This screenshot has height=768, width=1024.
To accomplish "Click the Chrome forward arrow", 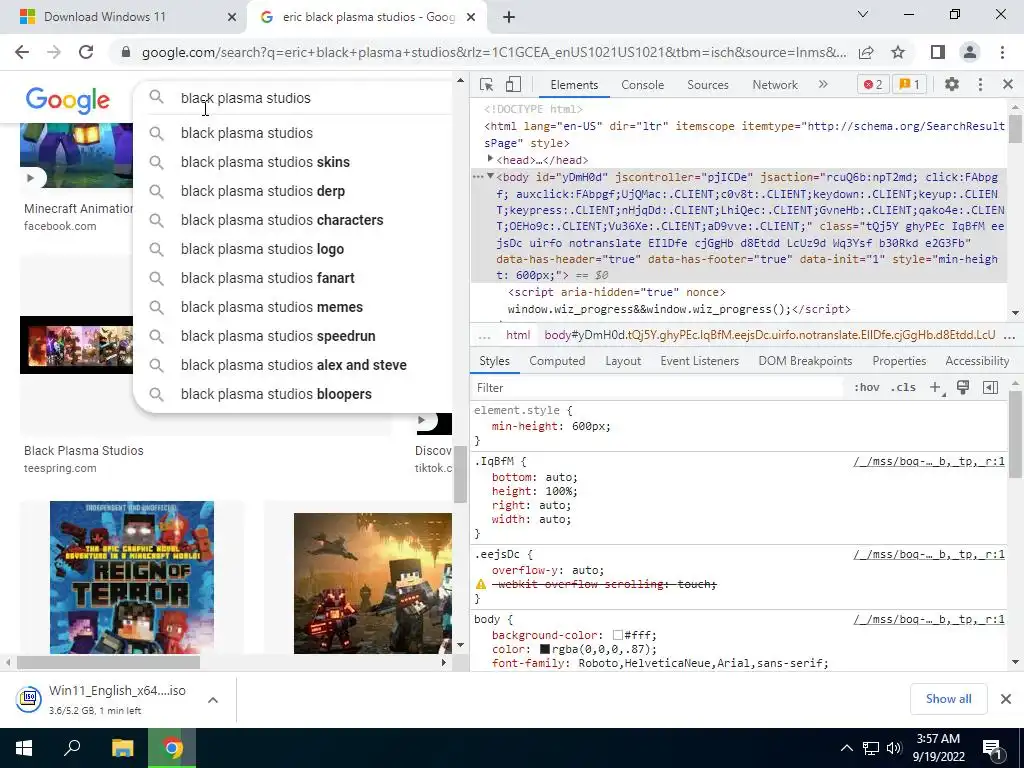I will (54, 52).
